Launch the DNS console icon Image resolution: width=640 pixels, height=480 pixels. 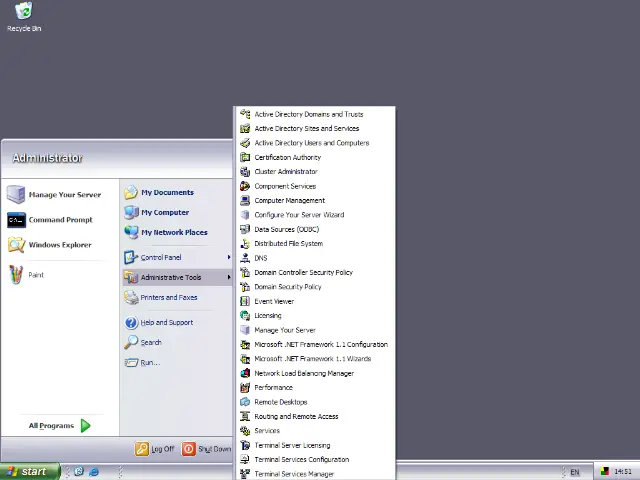point(245,258)
